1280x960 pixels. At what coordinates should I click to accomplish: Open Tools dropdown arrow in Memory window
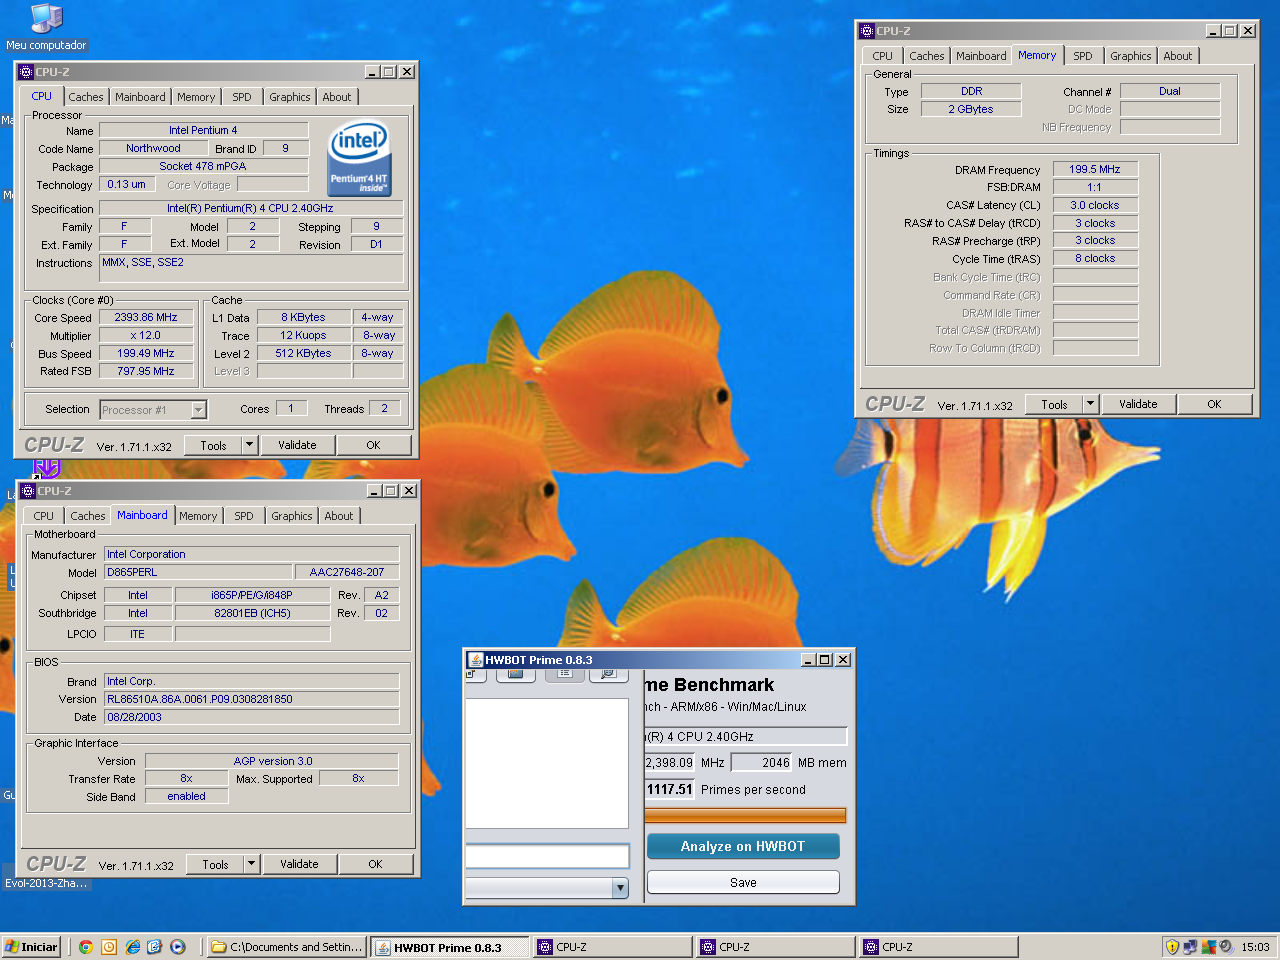coord(1091,404)
